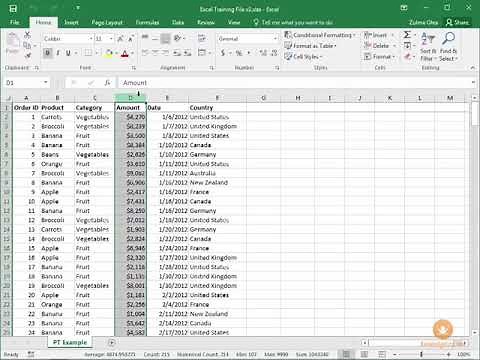Switch to the Review tab
Screen dimensions: 480x360
tap(206, 22)
